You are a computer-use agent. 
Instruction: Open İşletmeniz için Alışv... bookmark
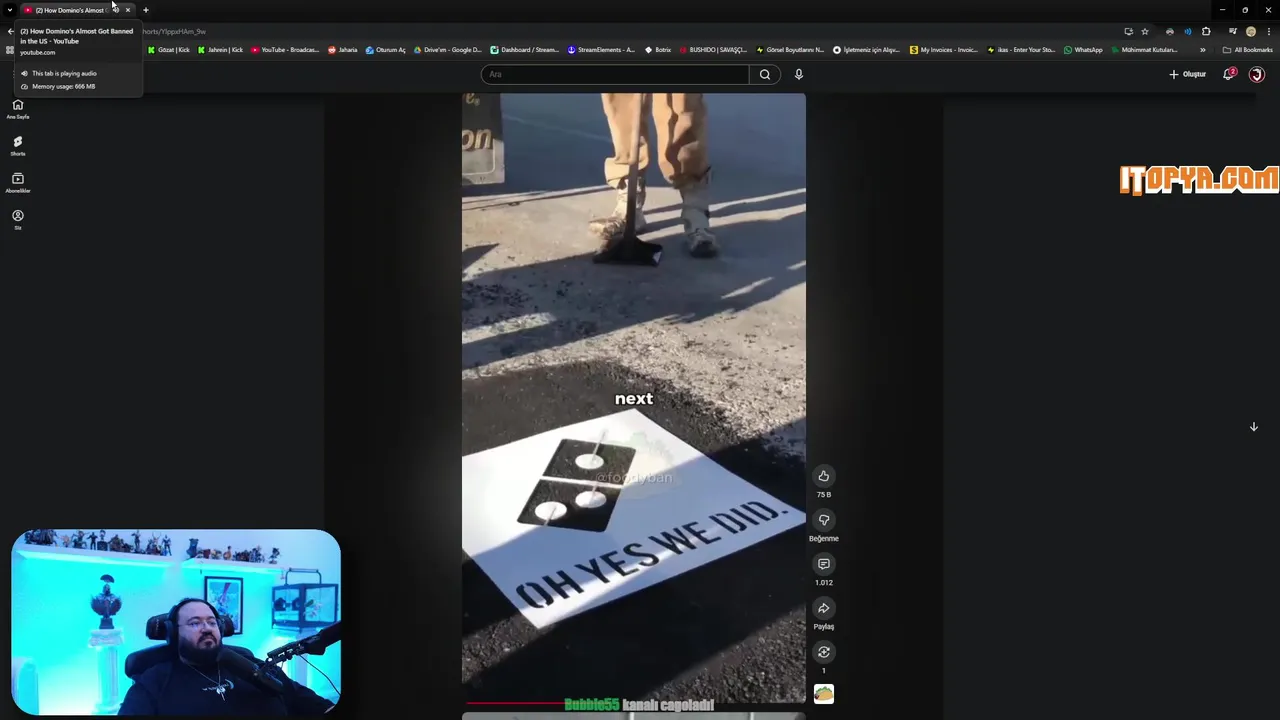tap(866, 50)
